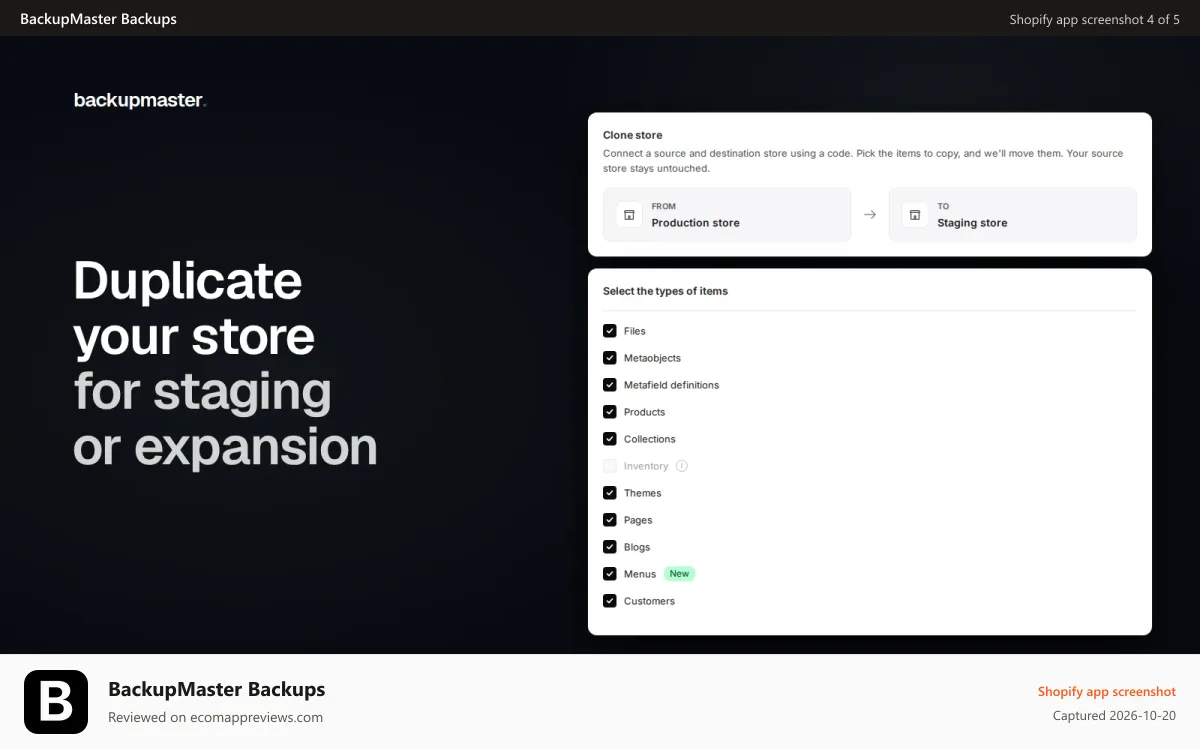Uncheck the Customers checkbox

pos(610,601)
